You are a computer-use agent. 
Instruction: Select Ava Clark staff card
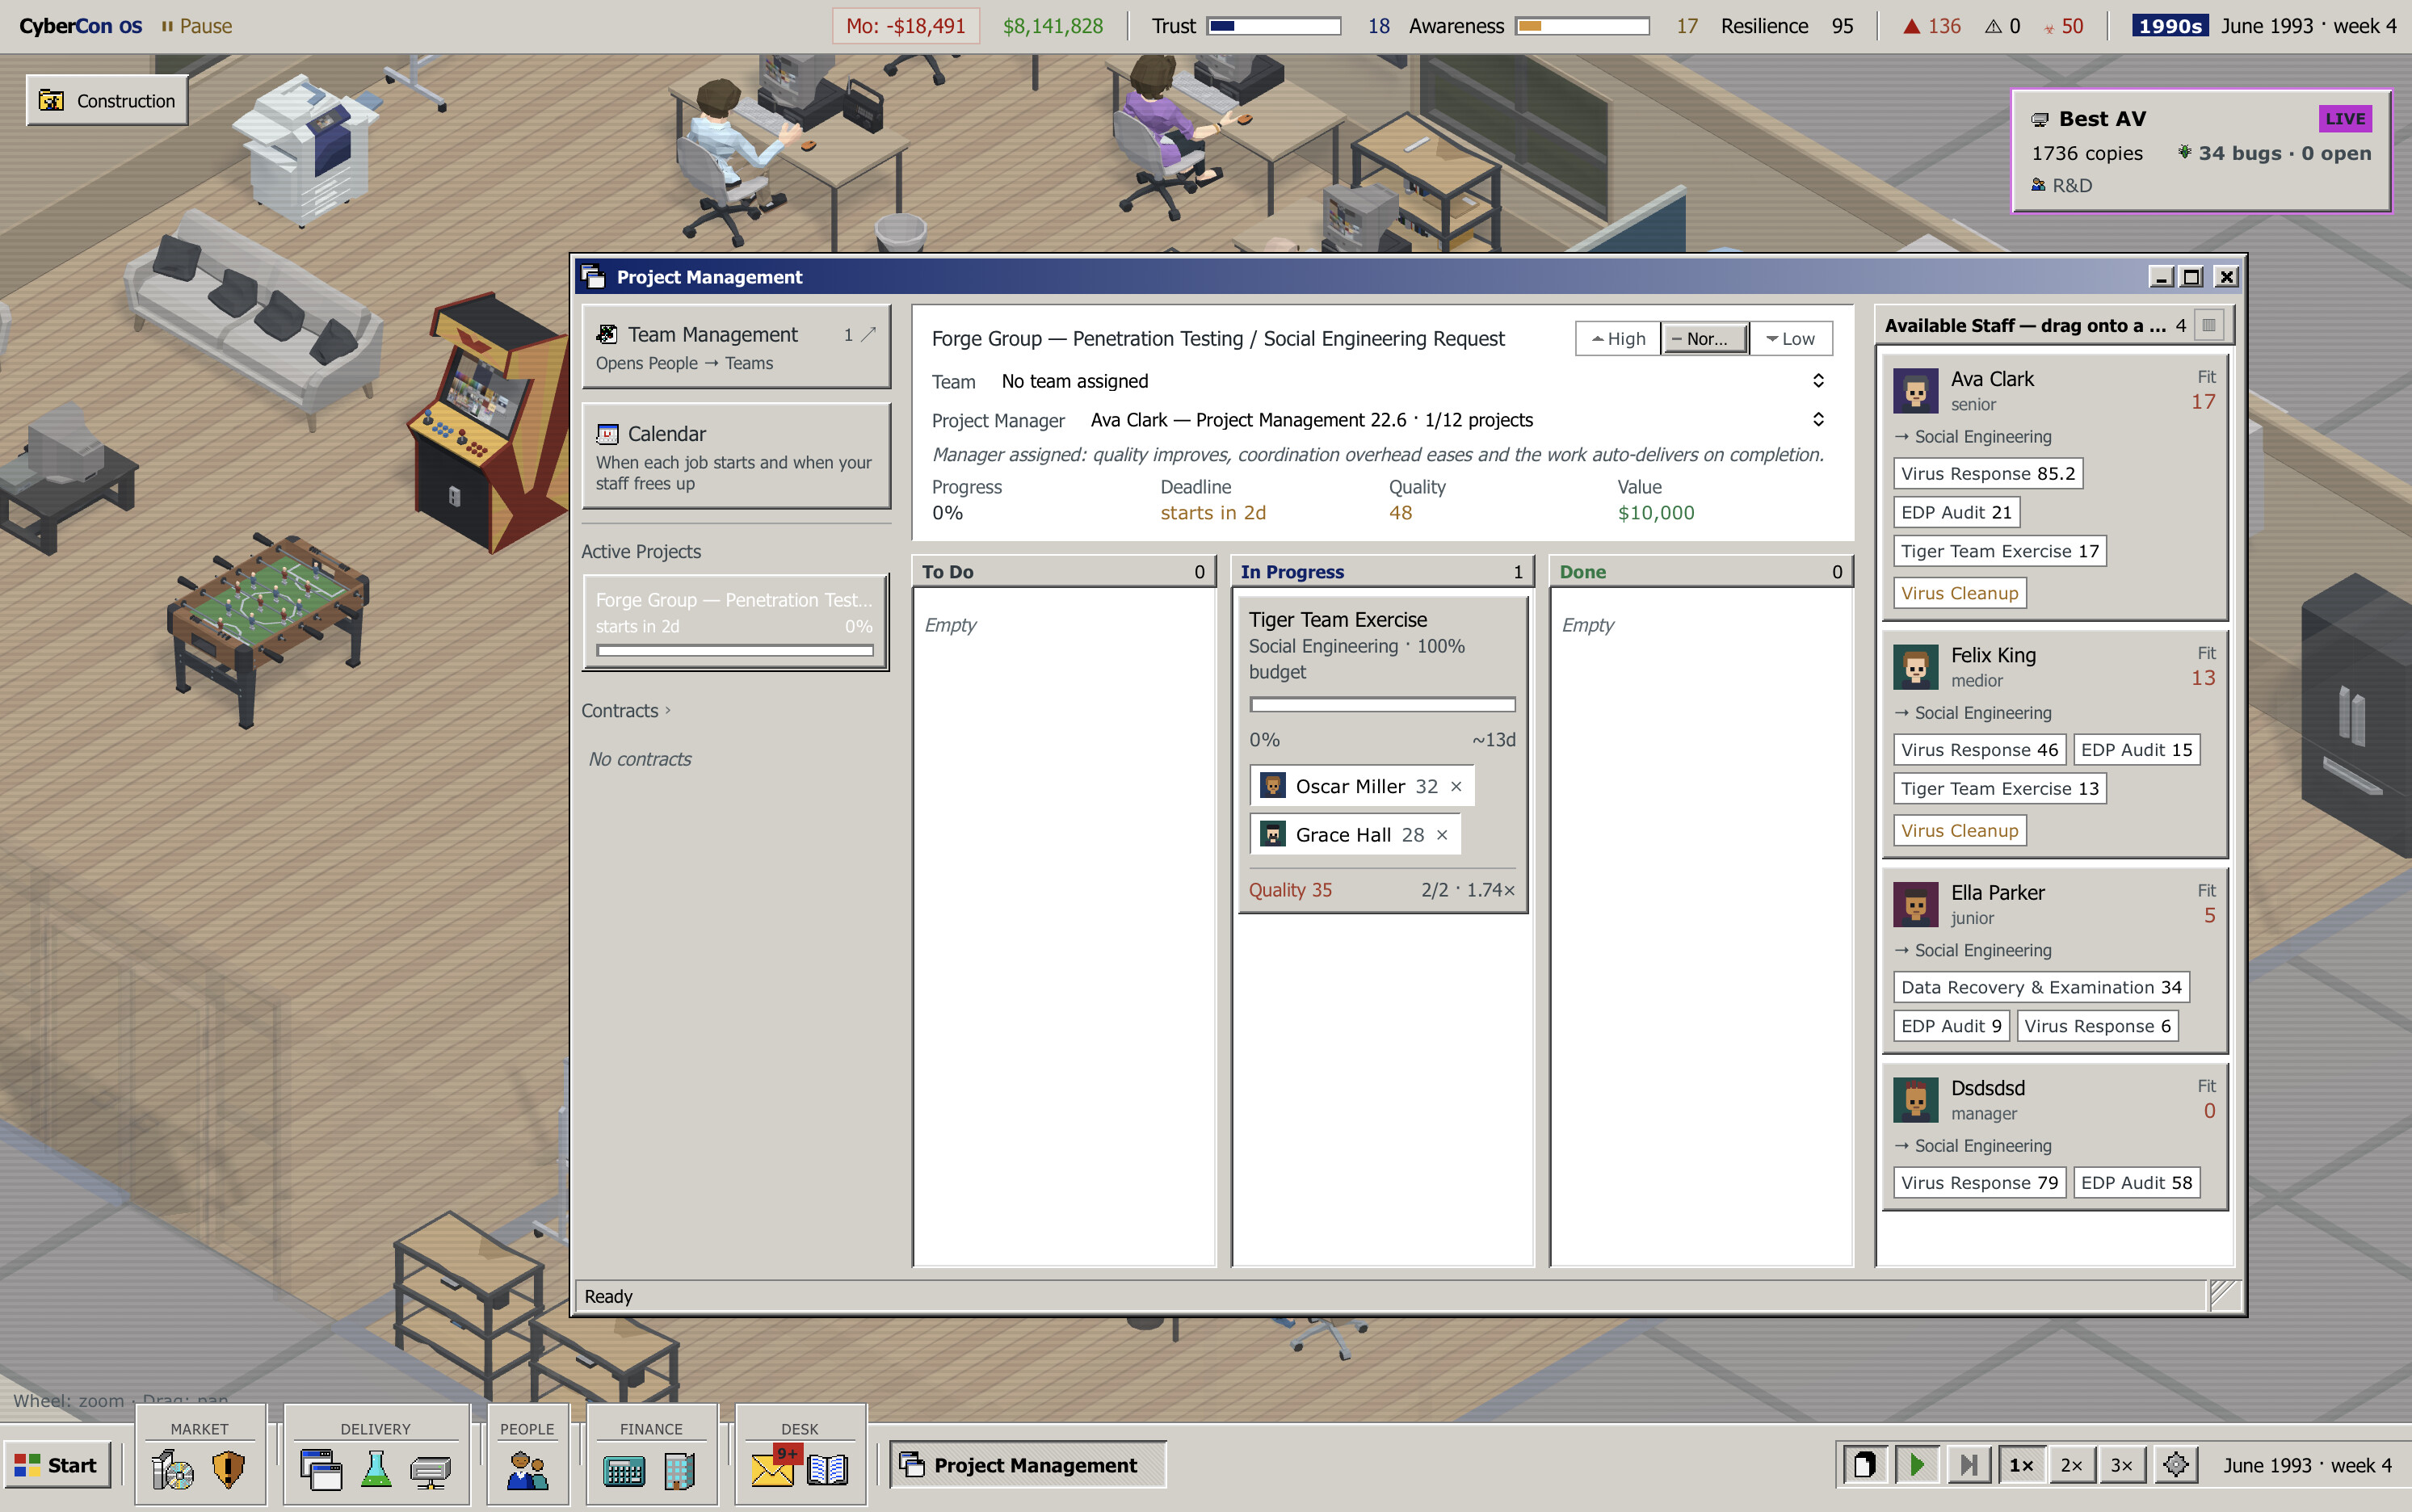click(x=2055, y=487)
